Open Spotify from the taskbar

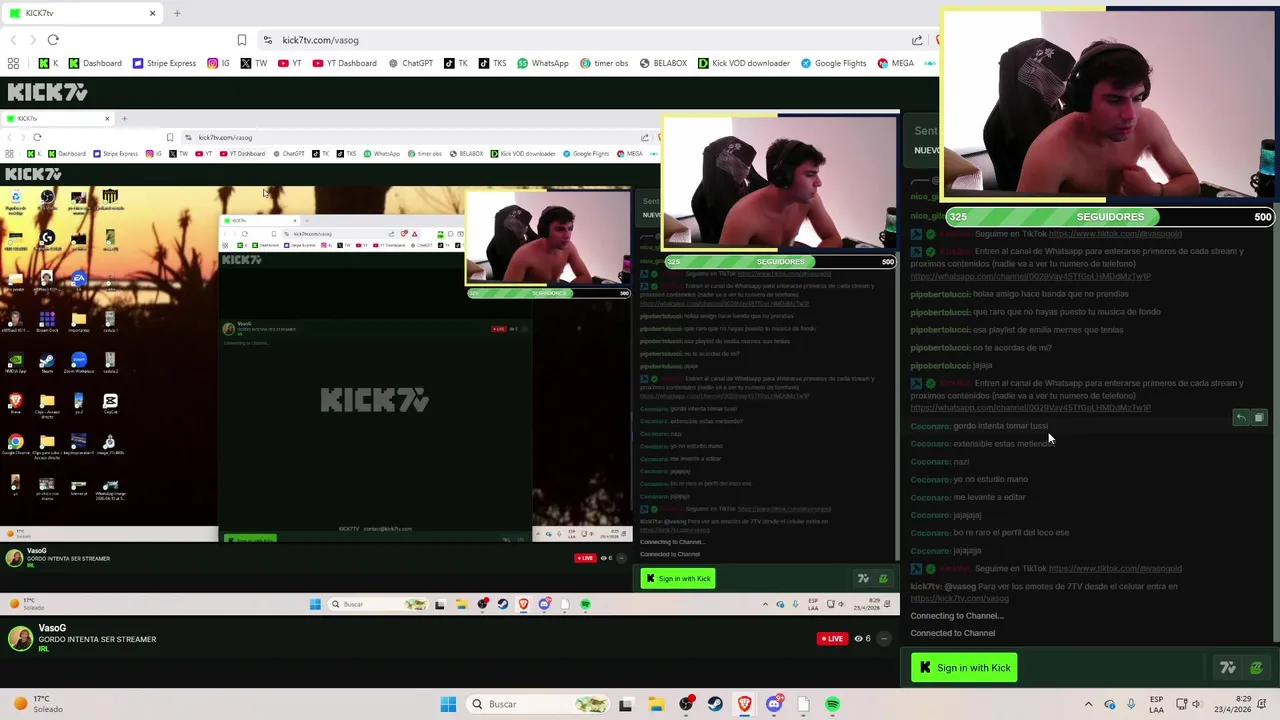[832, 704]
